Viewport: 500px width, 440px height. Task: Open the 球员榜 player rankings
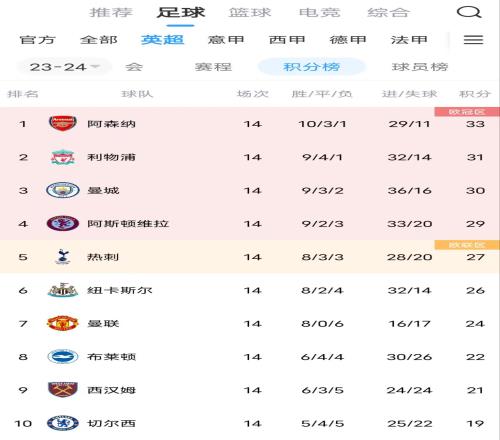[x=420, y=67]
